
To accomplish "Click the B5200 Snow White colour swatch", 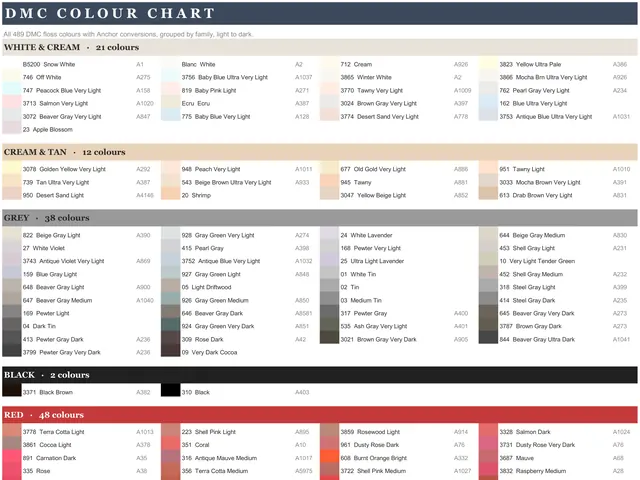I will pos(11,64).
